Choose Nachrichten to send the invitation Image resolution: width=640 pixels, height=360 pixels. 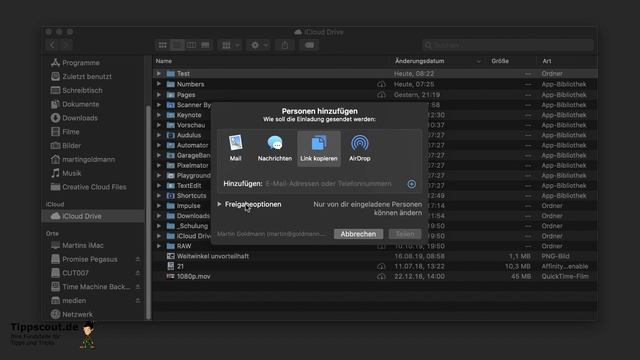(x=275, y=148)
